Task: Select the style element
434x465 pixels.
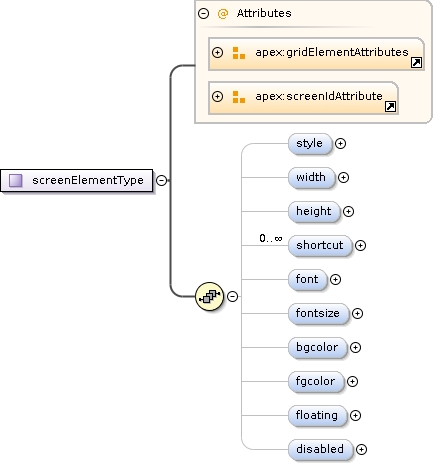Action: [x=310, y=143]
